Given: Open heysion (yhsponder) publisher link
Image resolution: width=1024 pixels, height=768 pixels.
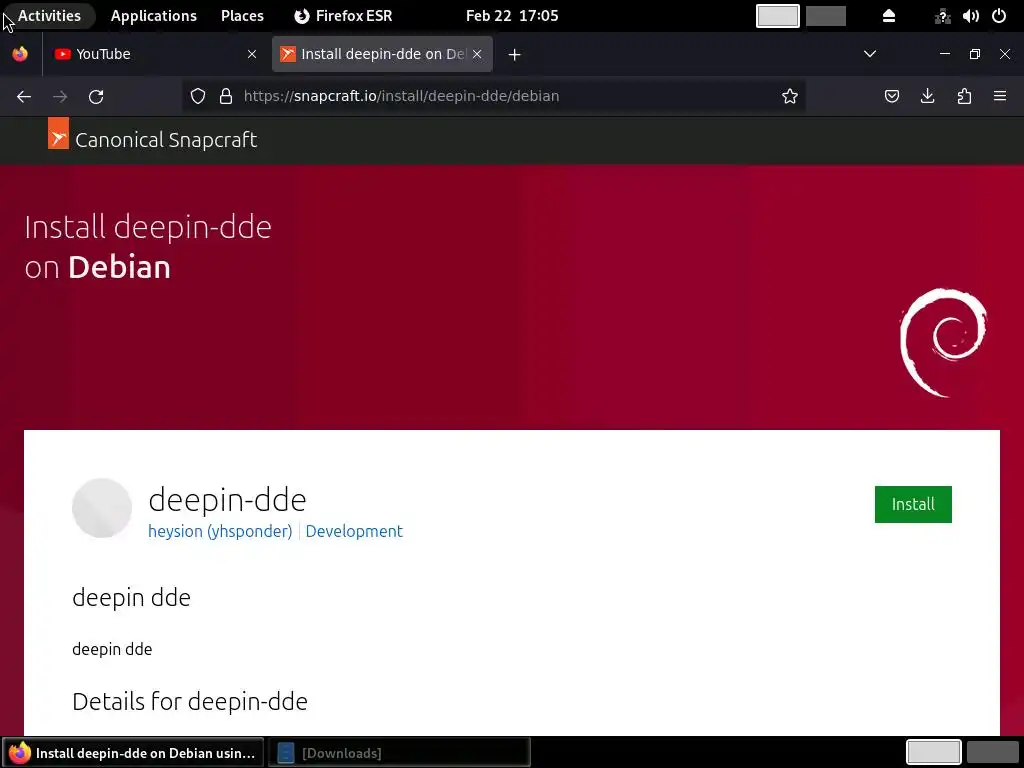Looking at the screenshot, I should (220, 531).
